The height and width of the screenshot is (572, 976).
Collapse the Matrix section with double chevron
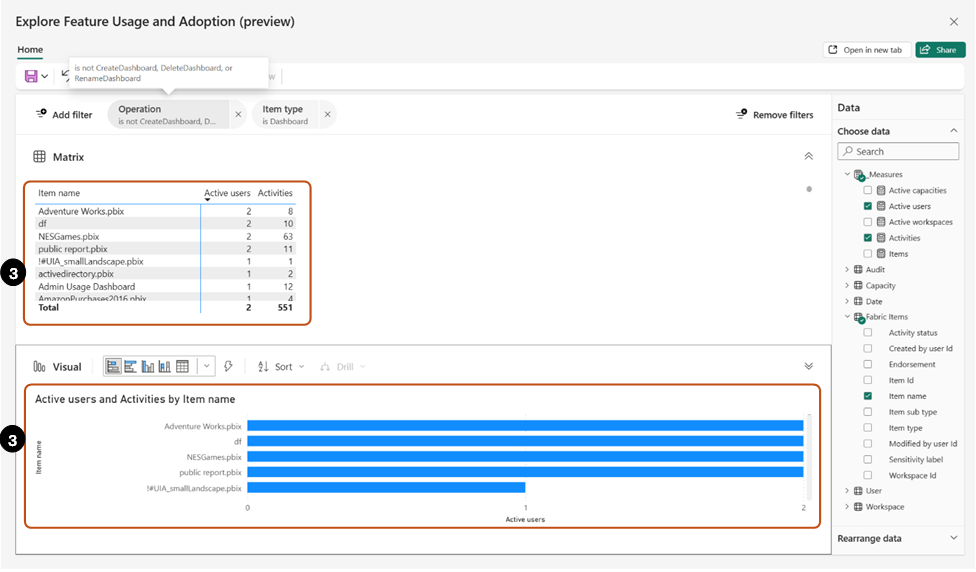tap(809, 156)
